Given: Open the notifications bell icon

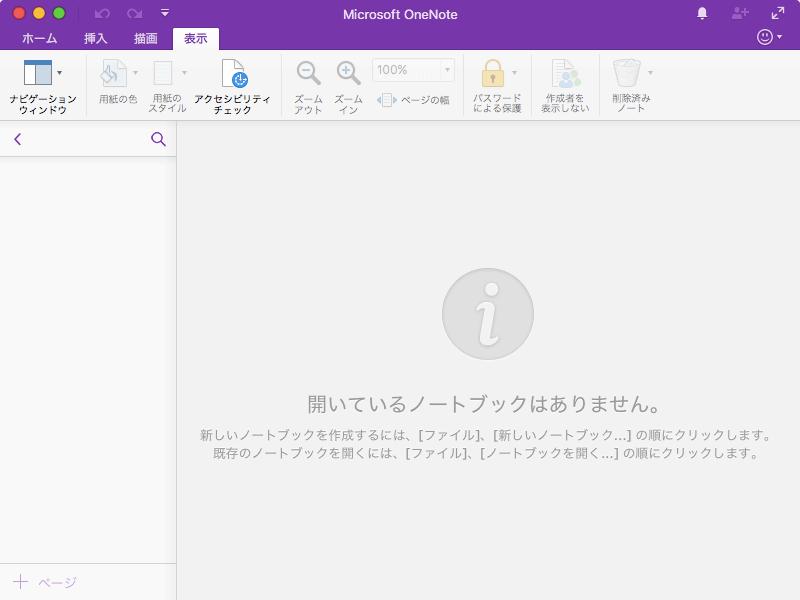Looking at the screenshot, I should (x=702, y=14).
